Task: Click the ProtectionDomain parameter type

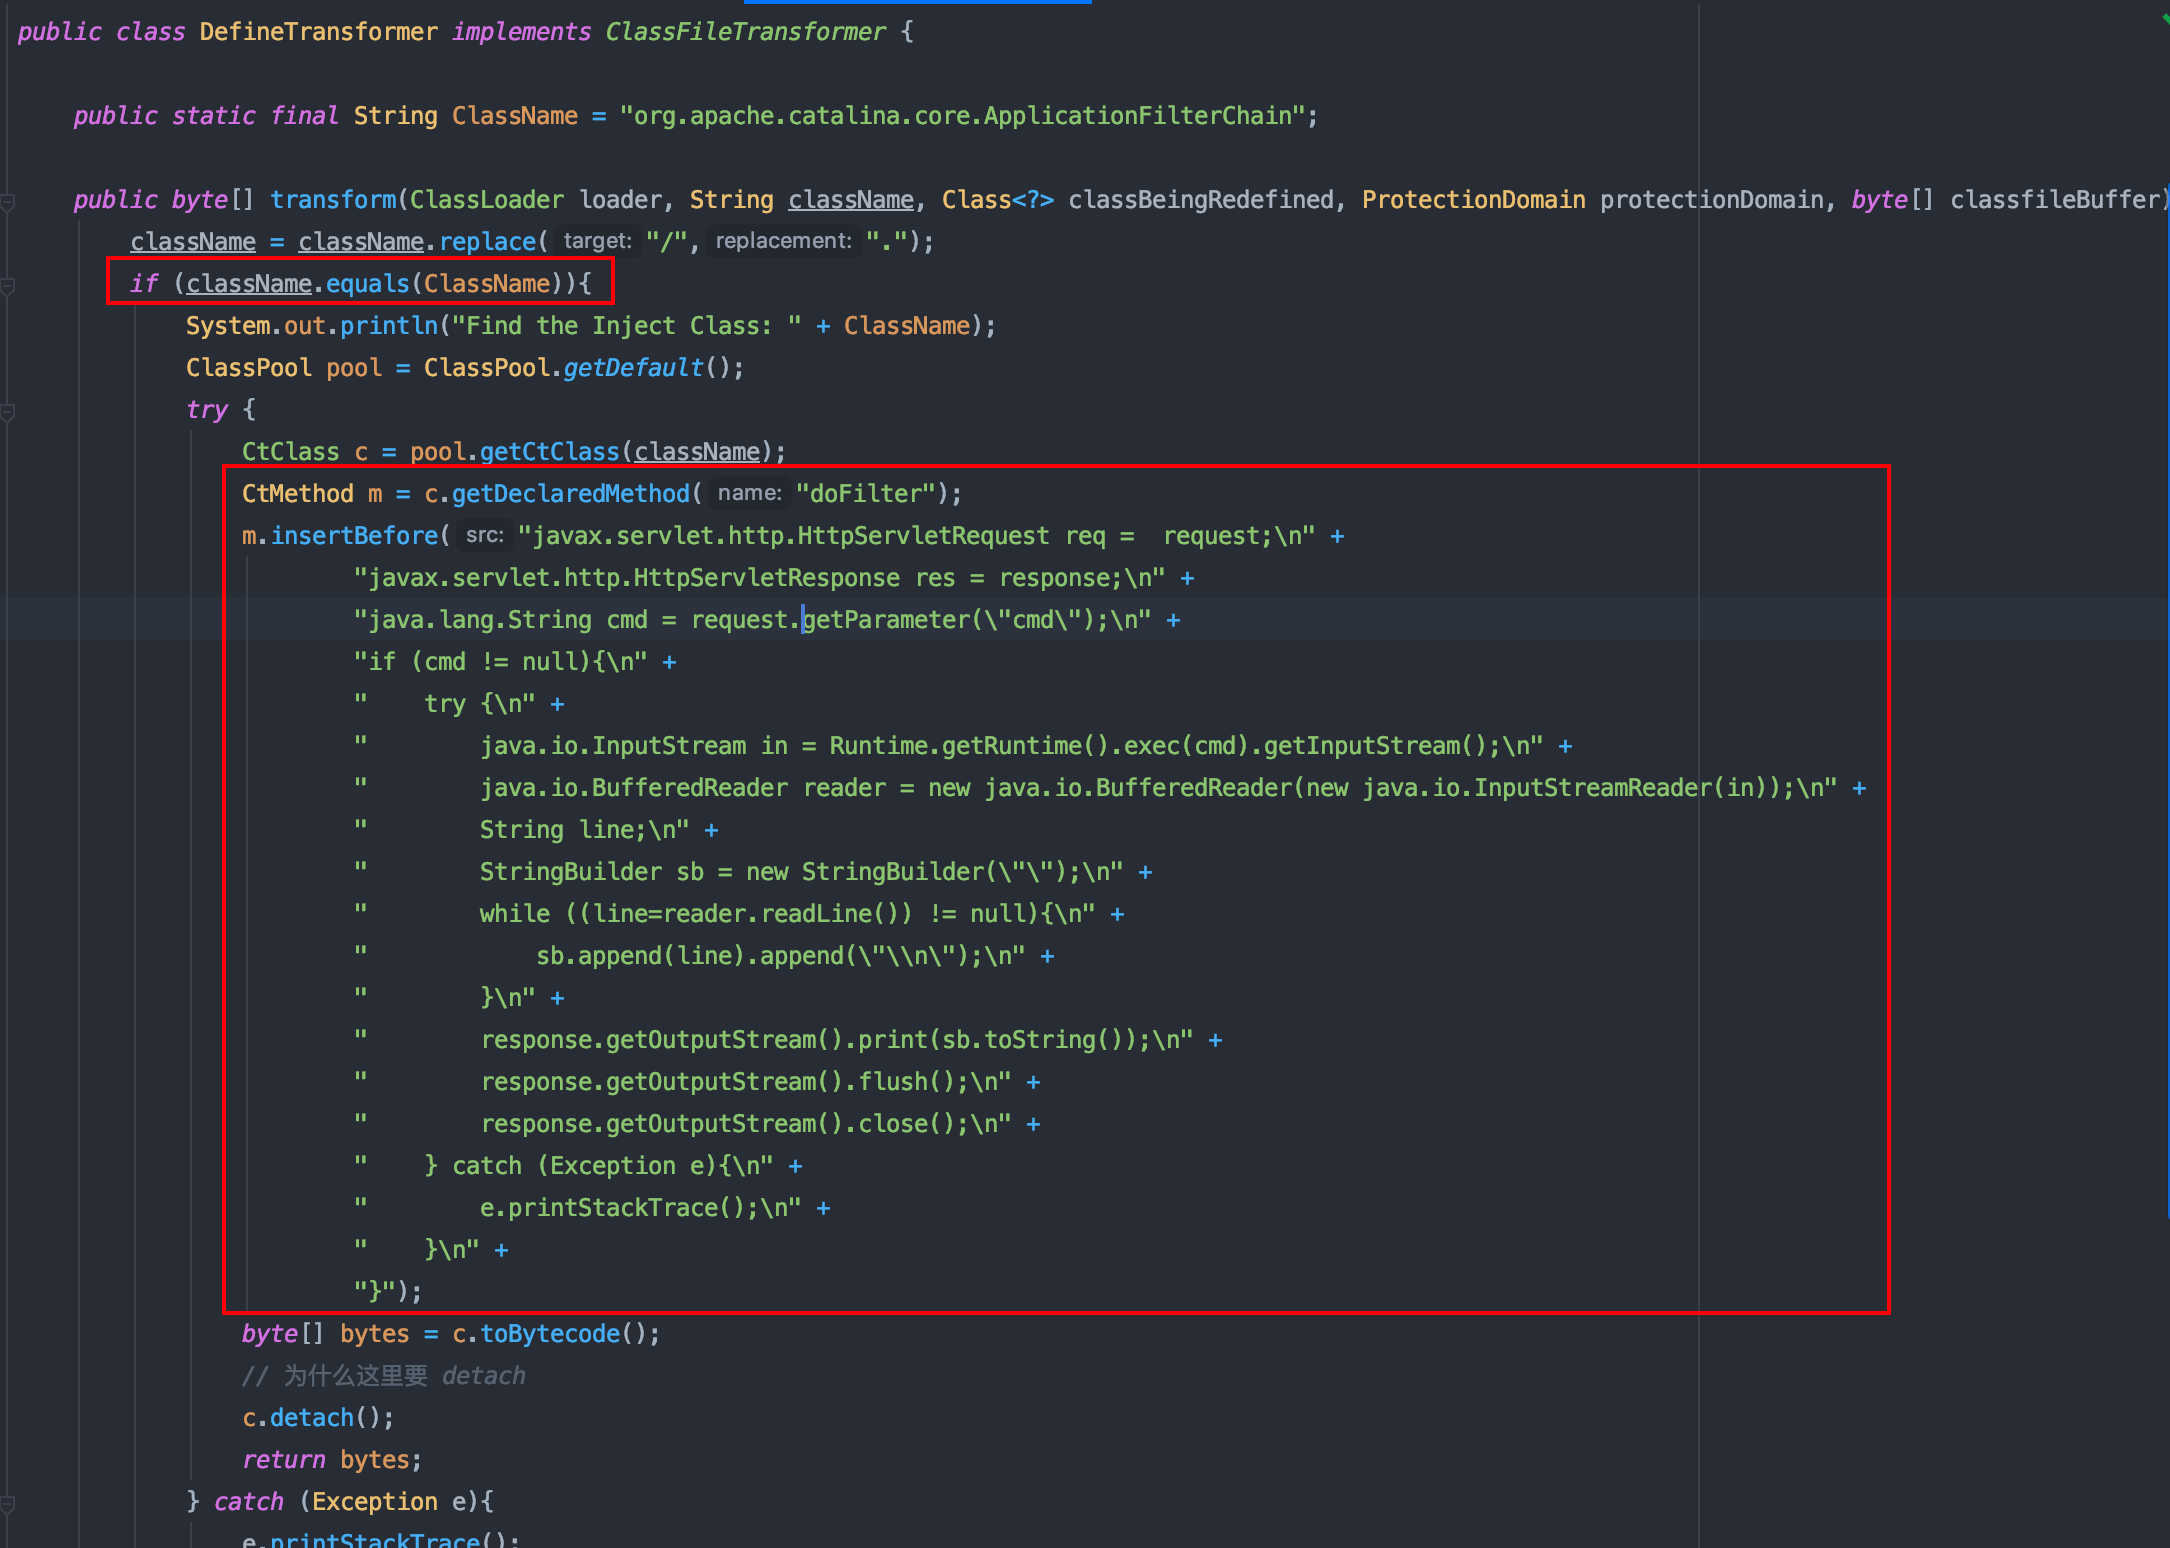Action: point(1472,200)
